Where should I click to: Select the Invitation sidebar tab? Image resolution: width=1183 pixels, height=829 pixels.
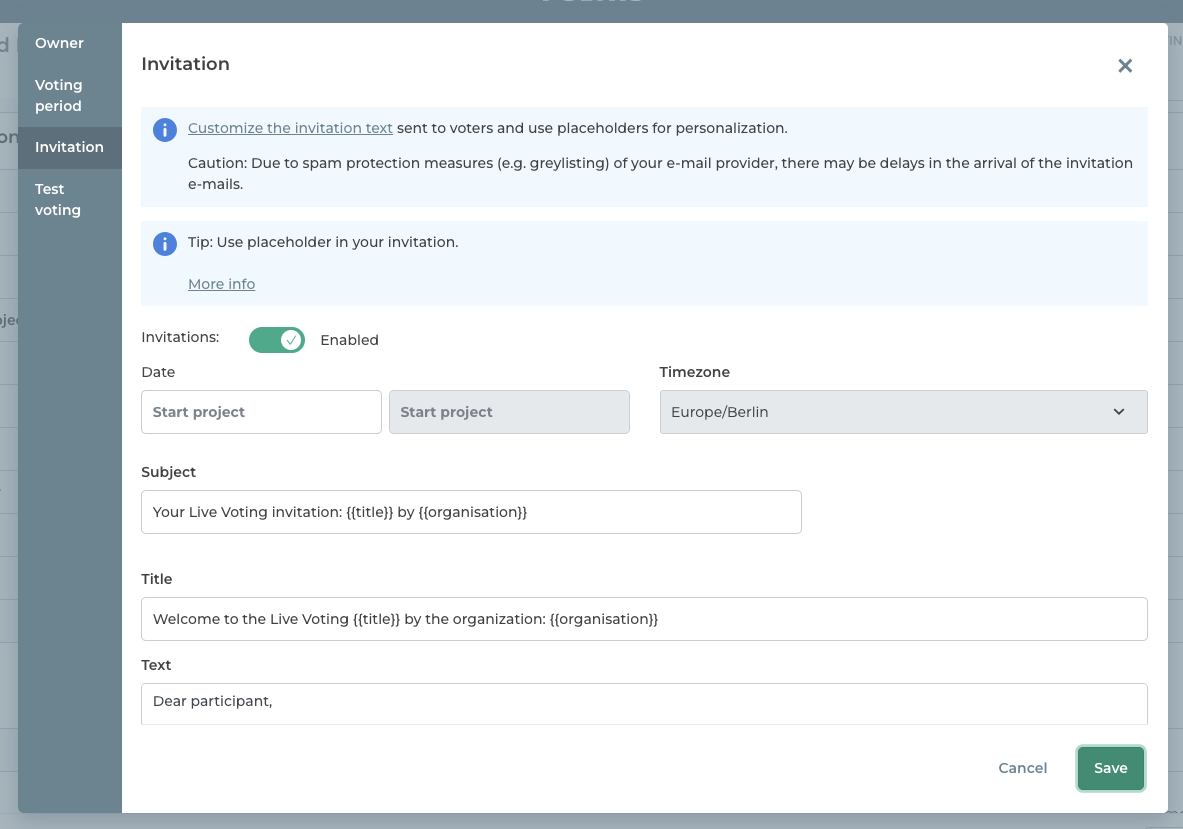point(69,147)
